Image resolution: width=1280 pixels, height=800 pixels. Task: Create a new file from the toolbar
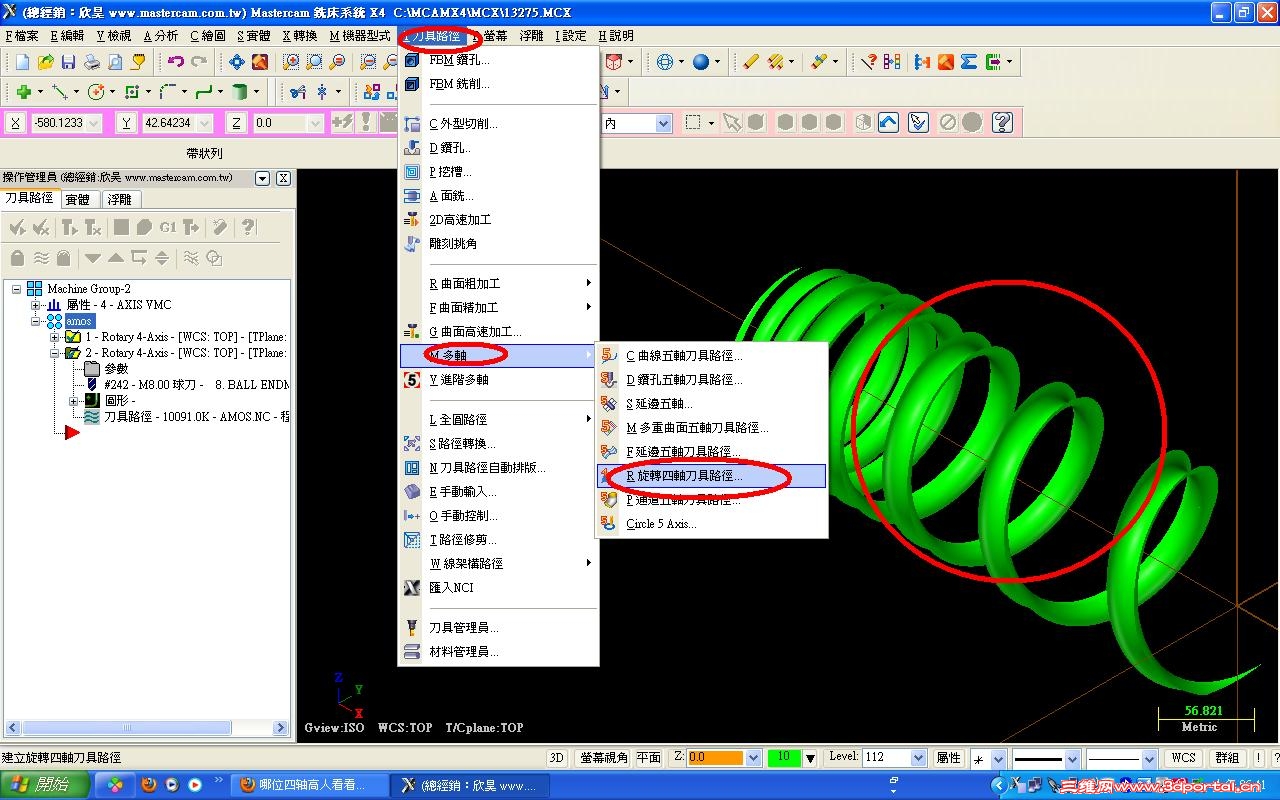23,62
